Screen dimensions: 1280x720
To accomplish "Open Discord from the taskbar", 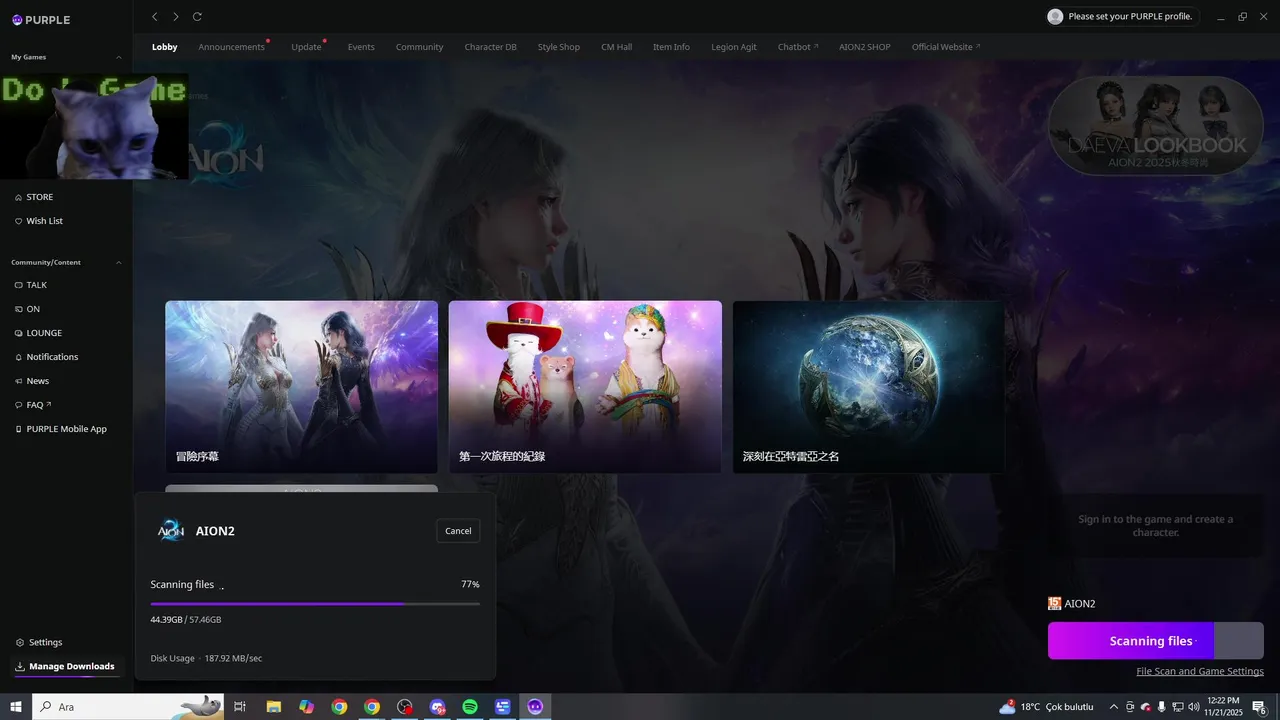I will 437,707.
